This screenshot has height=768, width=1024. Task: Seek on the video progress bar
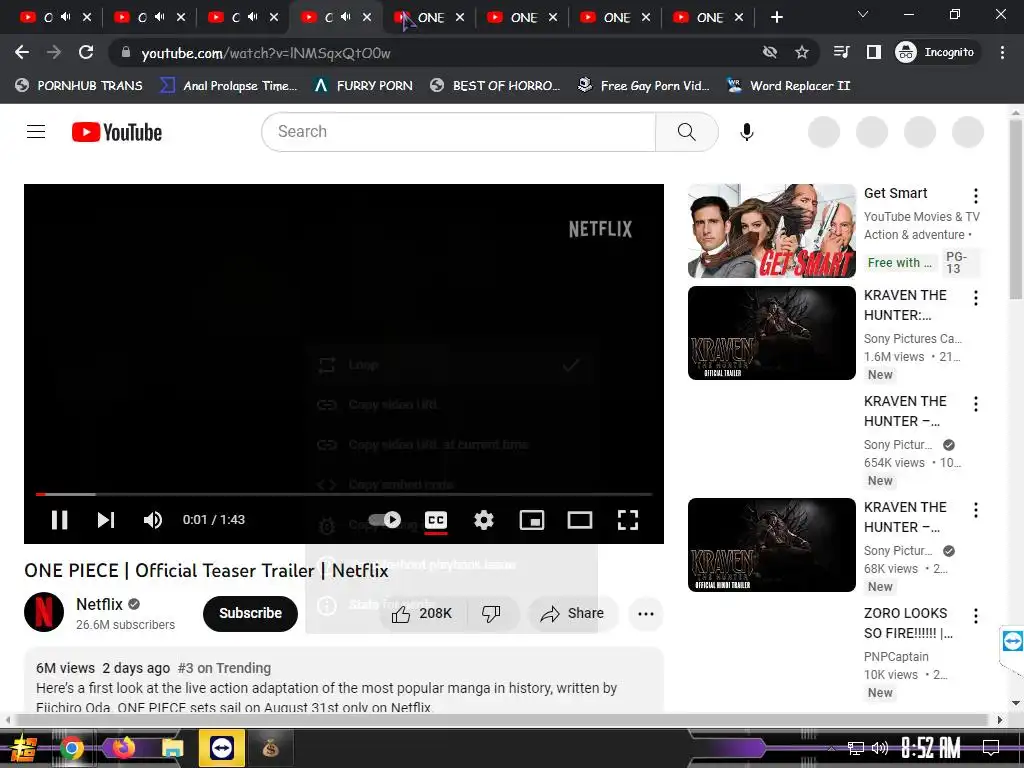(344, 494)
